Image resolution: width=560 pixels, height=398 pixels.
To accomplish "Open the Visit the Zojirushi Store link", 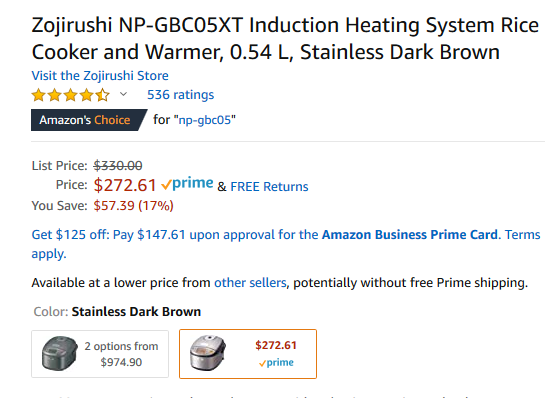I will [x=100, y=76].
